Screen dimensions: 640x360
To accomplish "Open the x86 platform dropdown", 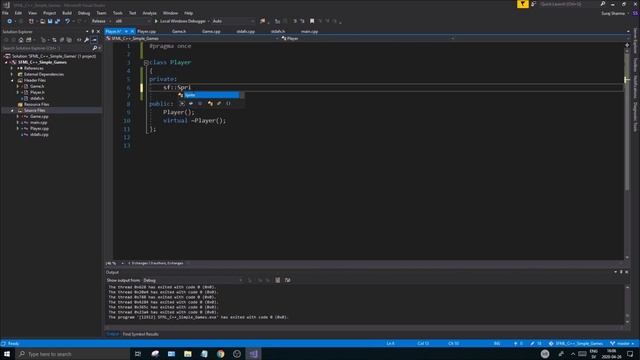I will coord(132,21).
